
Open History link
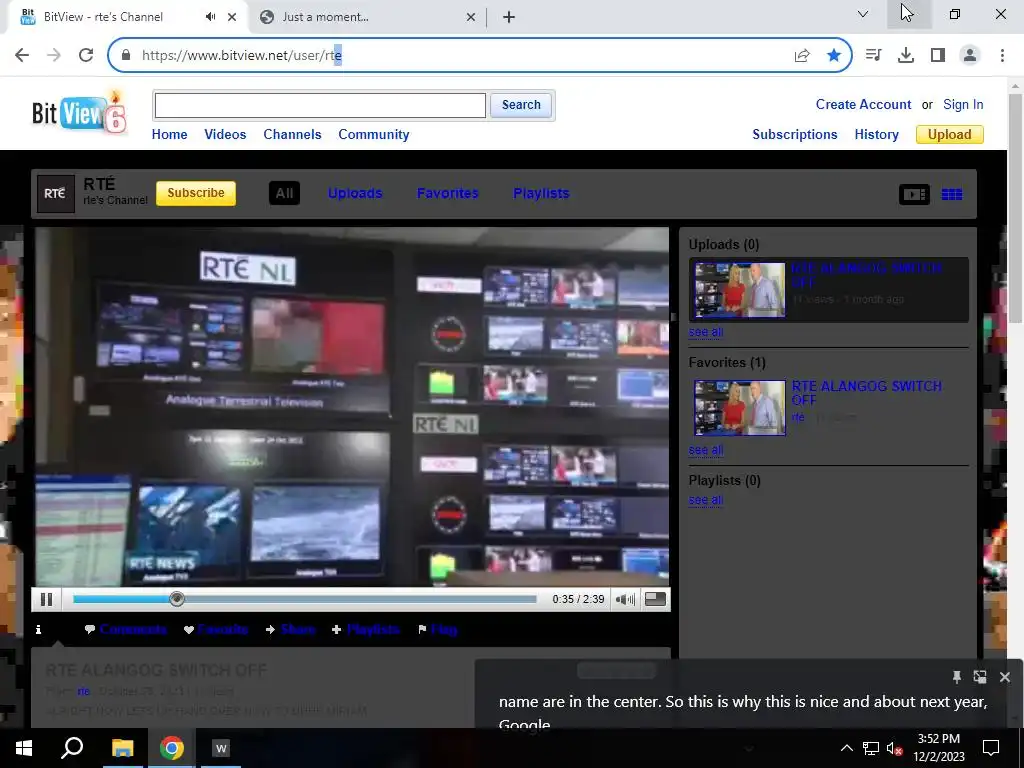tap(876, 135)
